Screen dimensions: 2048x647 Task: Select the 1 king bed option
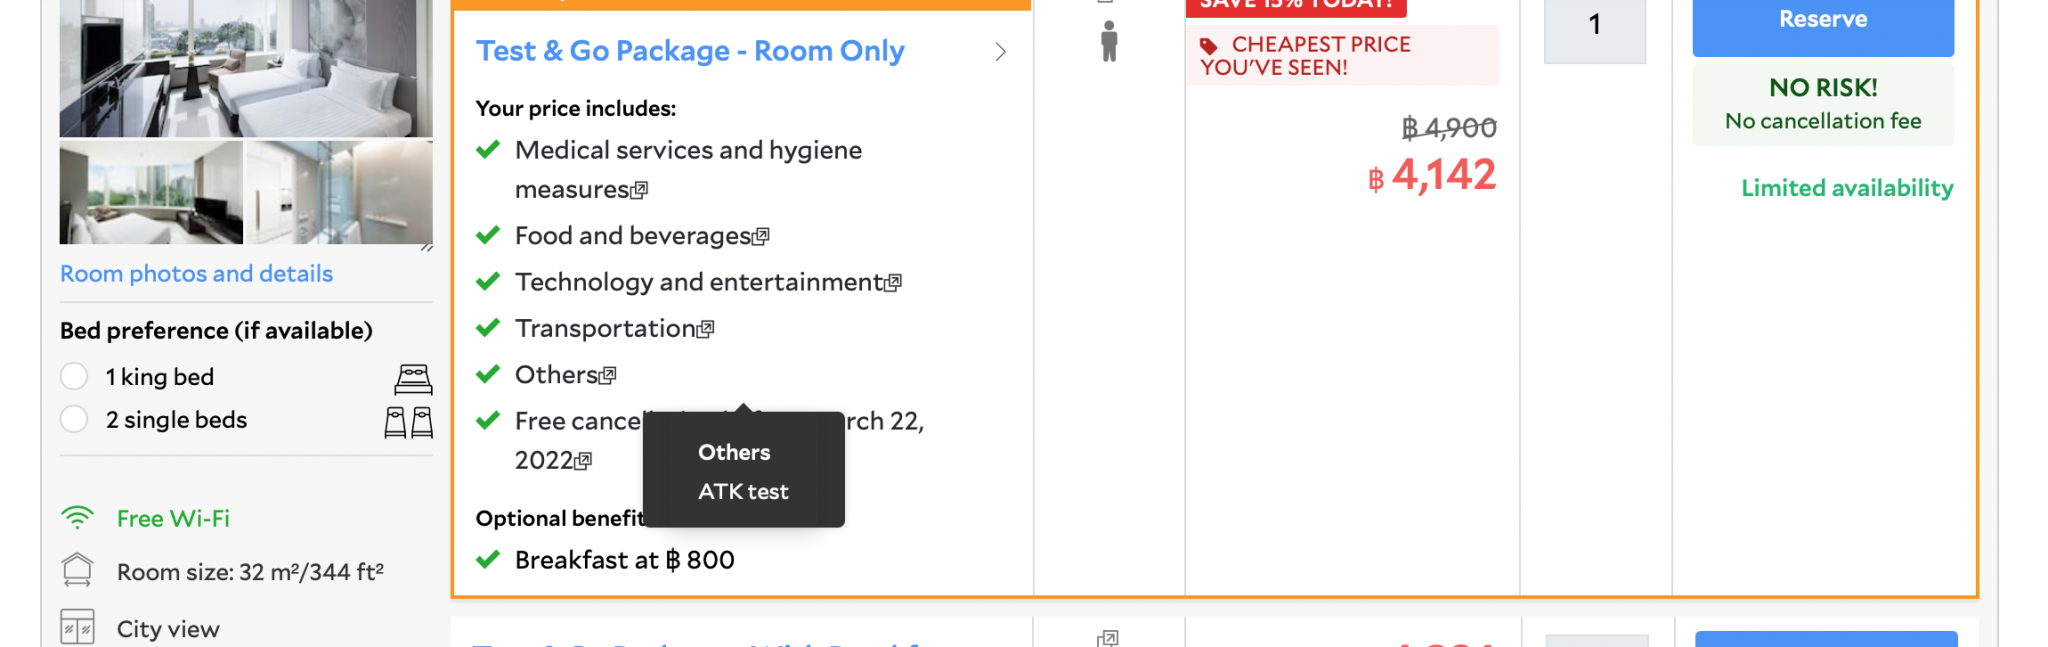74,376
